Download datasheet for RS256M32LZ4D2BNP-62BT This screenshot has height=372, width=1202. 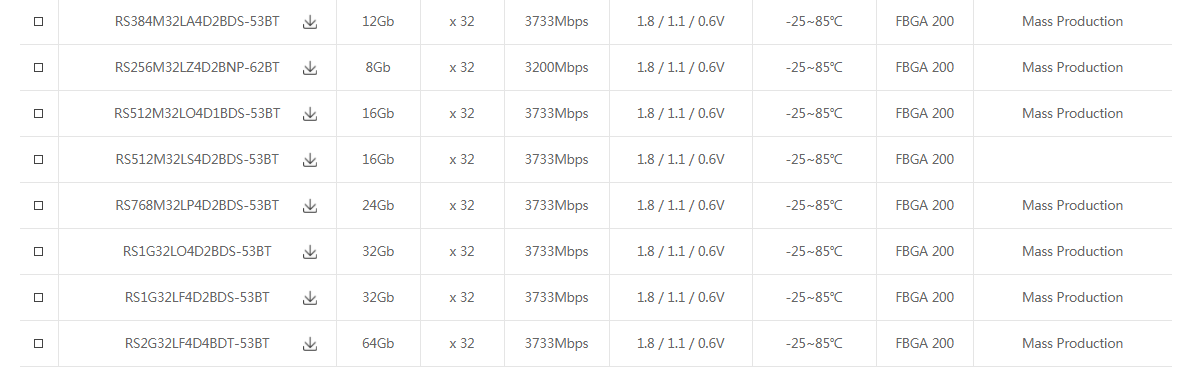[x=310, y=68]
